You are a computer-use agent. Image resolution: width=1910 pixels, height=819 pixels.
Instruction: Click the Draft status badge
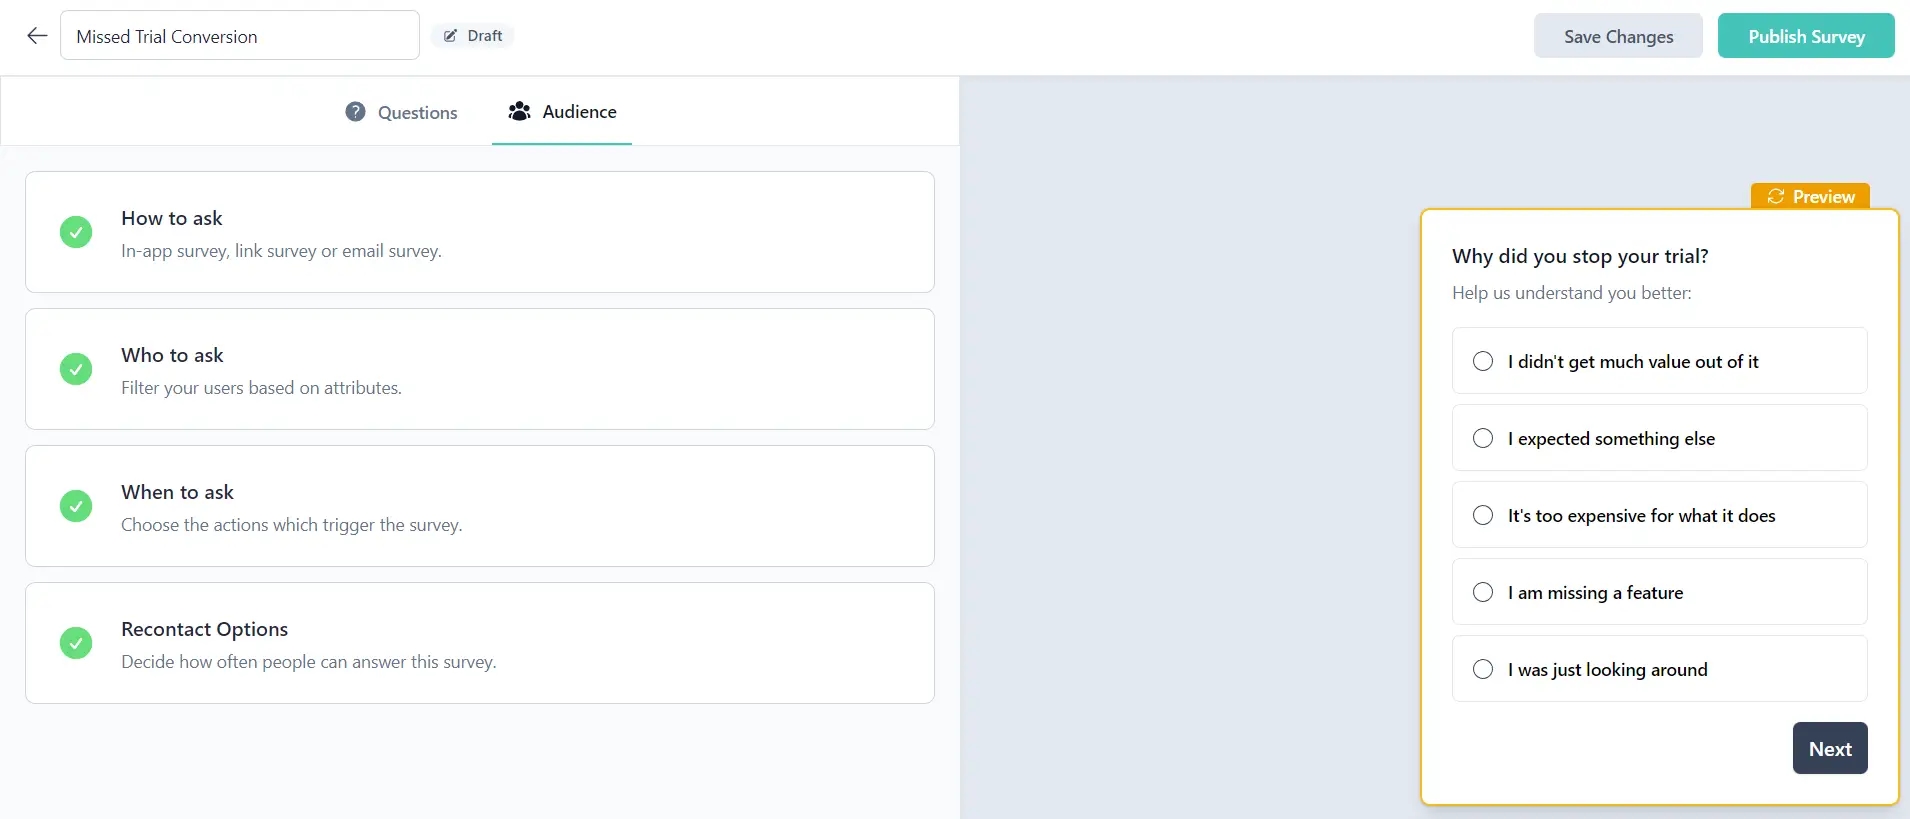(473, 36)
